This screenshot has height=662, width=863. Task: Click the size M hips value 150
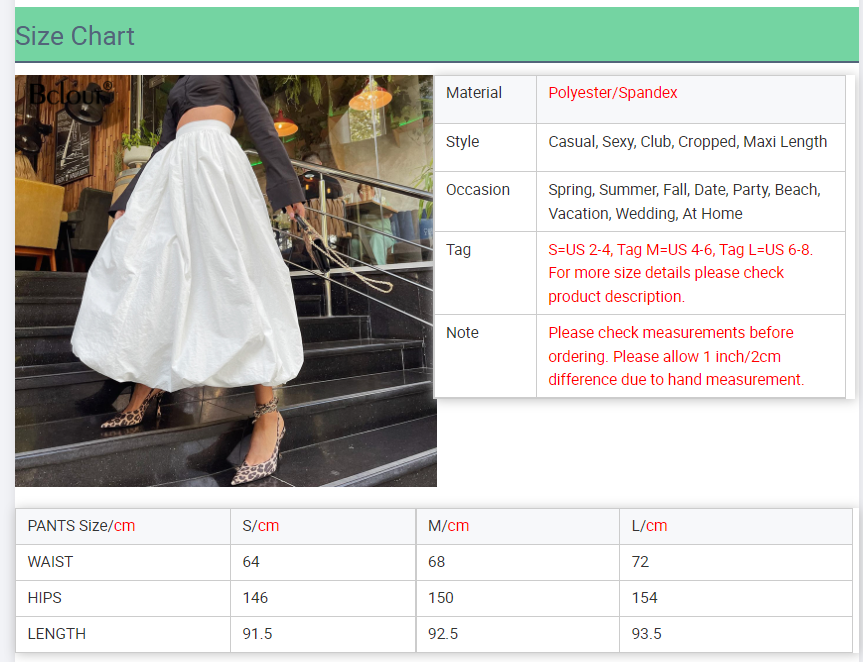tap(440, 598)
